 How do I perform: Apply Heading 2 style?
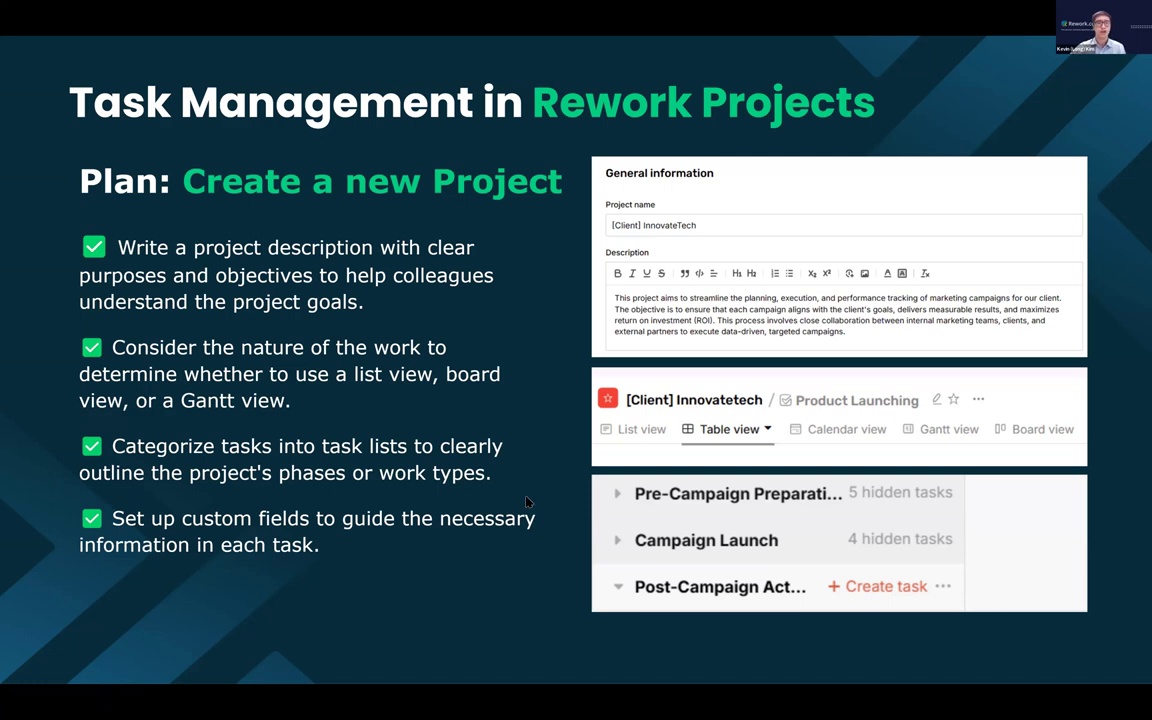751,273
